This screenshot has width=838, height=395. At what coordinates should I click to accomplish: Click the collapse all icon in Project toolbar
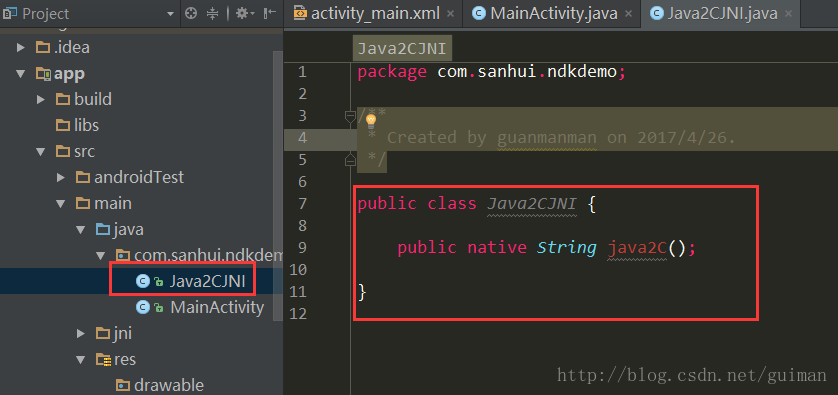[x=213, y=13]
